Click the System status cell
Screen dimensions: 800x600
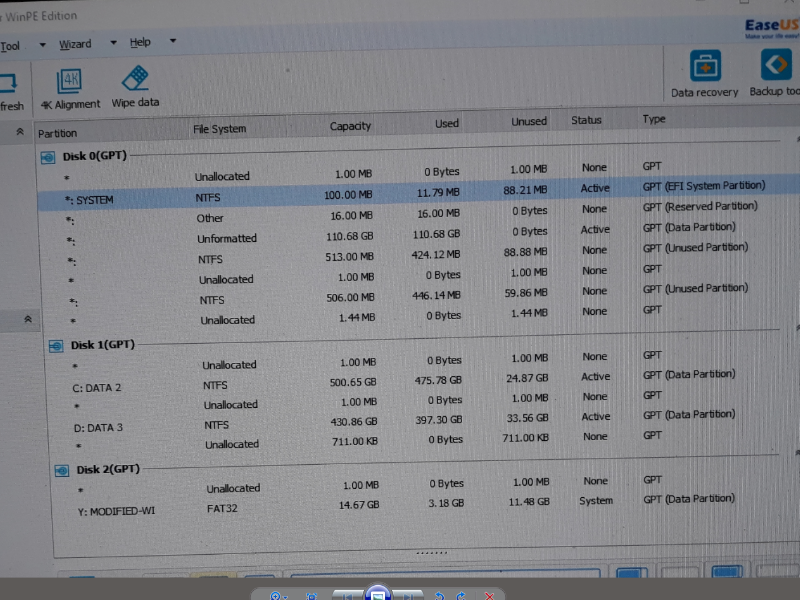[596, 501]
